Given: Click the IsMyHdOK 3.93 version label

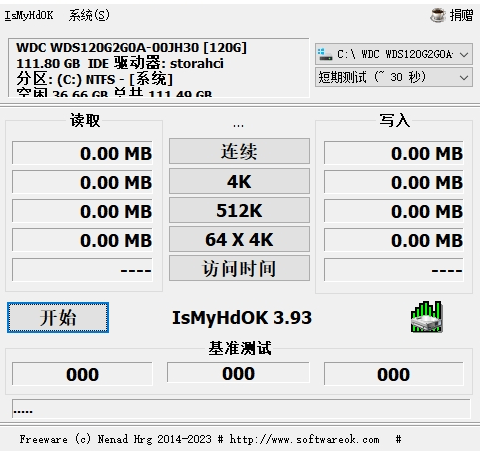Looking at the screenshot, I should click(x=242, y=317).
